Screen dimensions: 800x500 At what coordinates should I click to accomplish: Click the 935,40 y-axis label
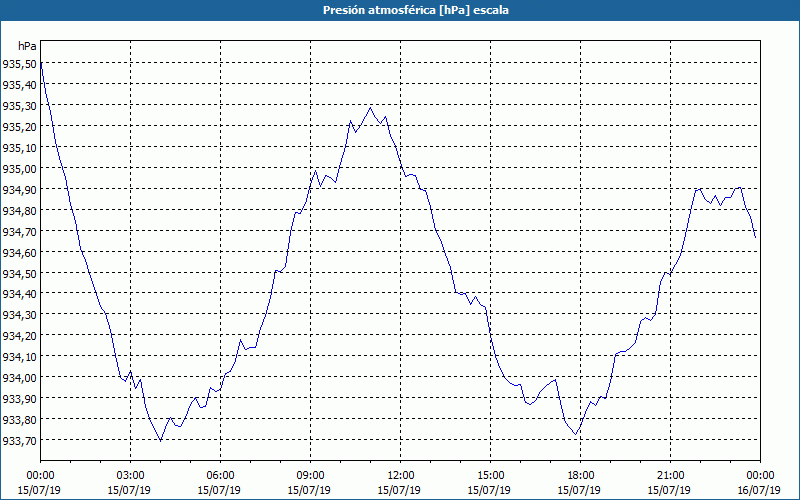pos(19,85)
